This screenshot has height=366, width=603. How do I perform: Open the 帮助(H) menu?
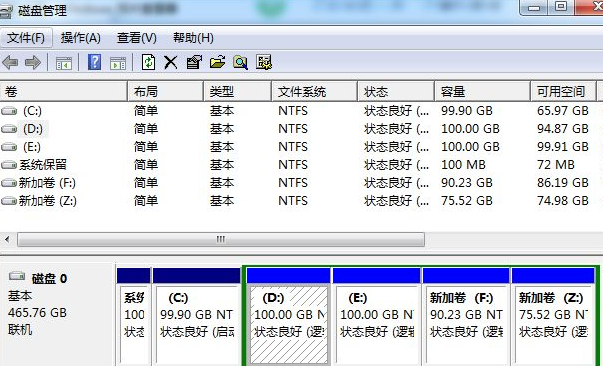click(193, 38)
